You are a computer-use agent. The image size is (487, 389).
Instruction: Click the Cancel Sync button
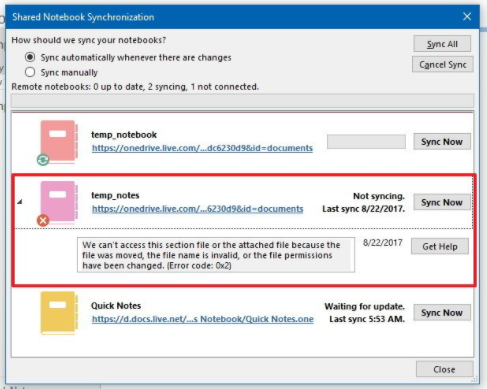(x=443, y=64)
